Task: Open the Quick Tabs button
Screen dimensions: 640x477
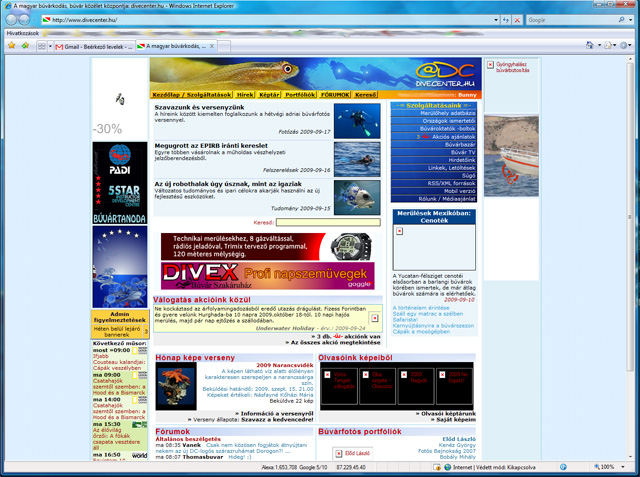Action: click(x=39, y=46)
